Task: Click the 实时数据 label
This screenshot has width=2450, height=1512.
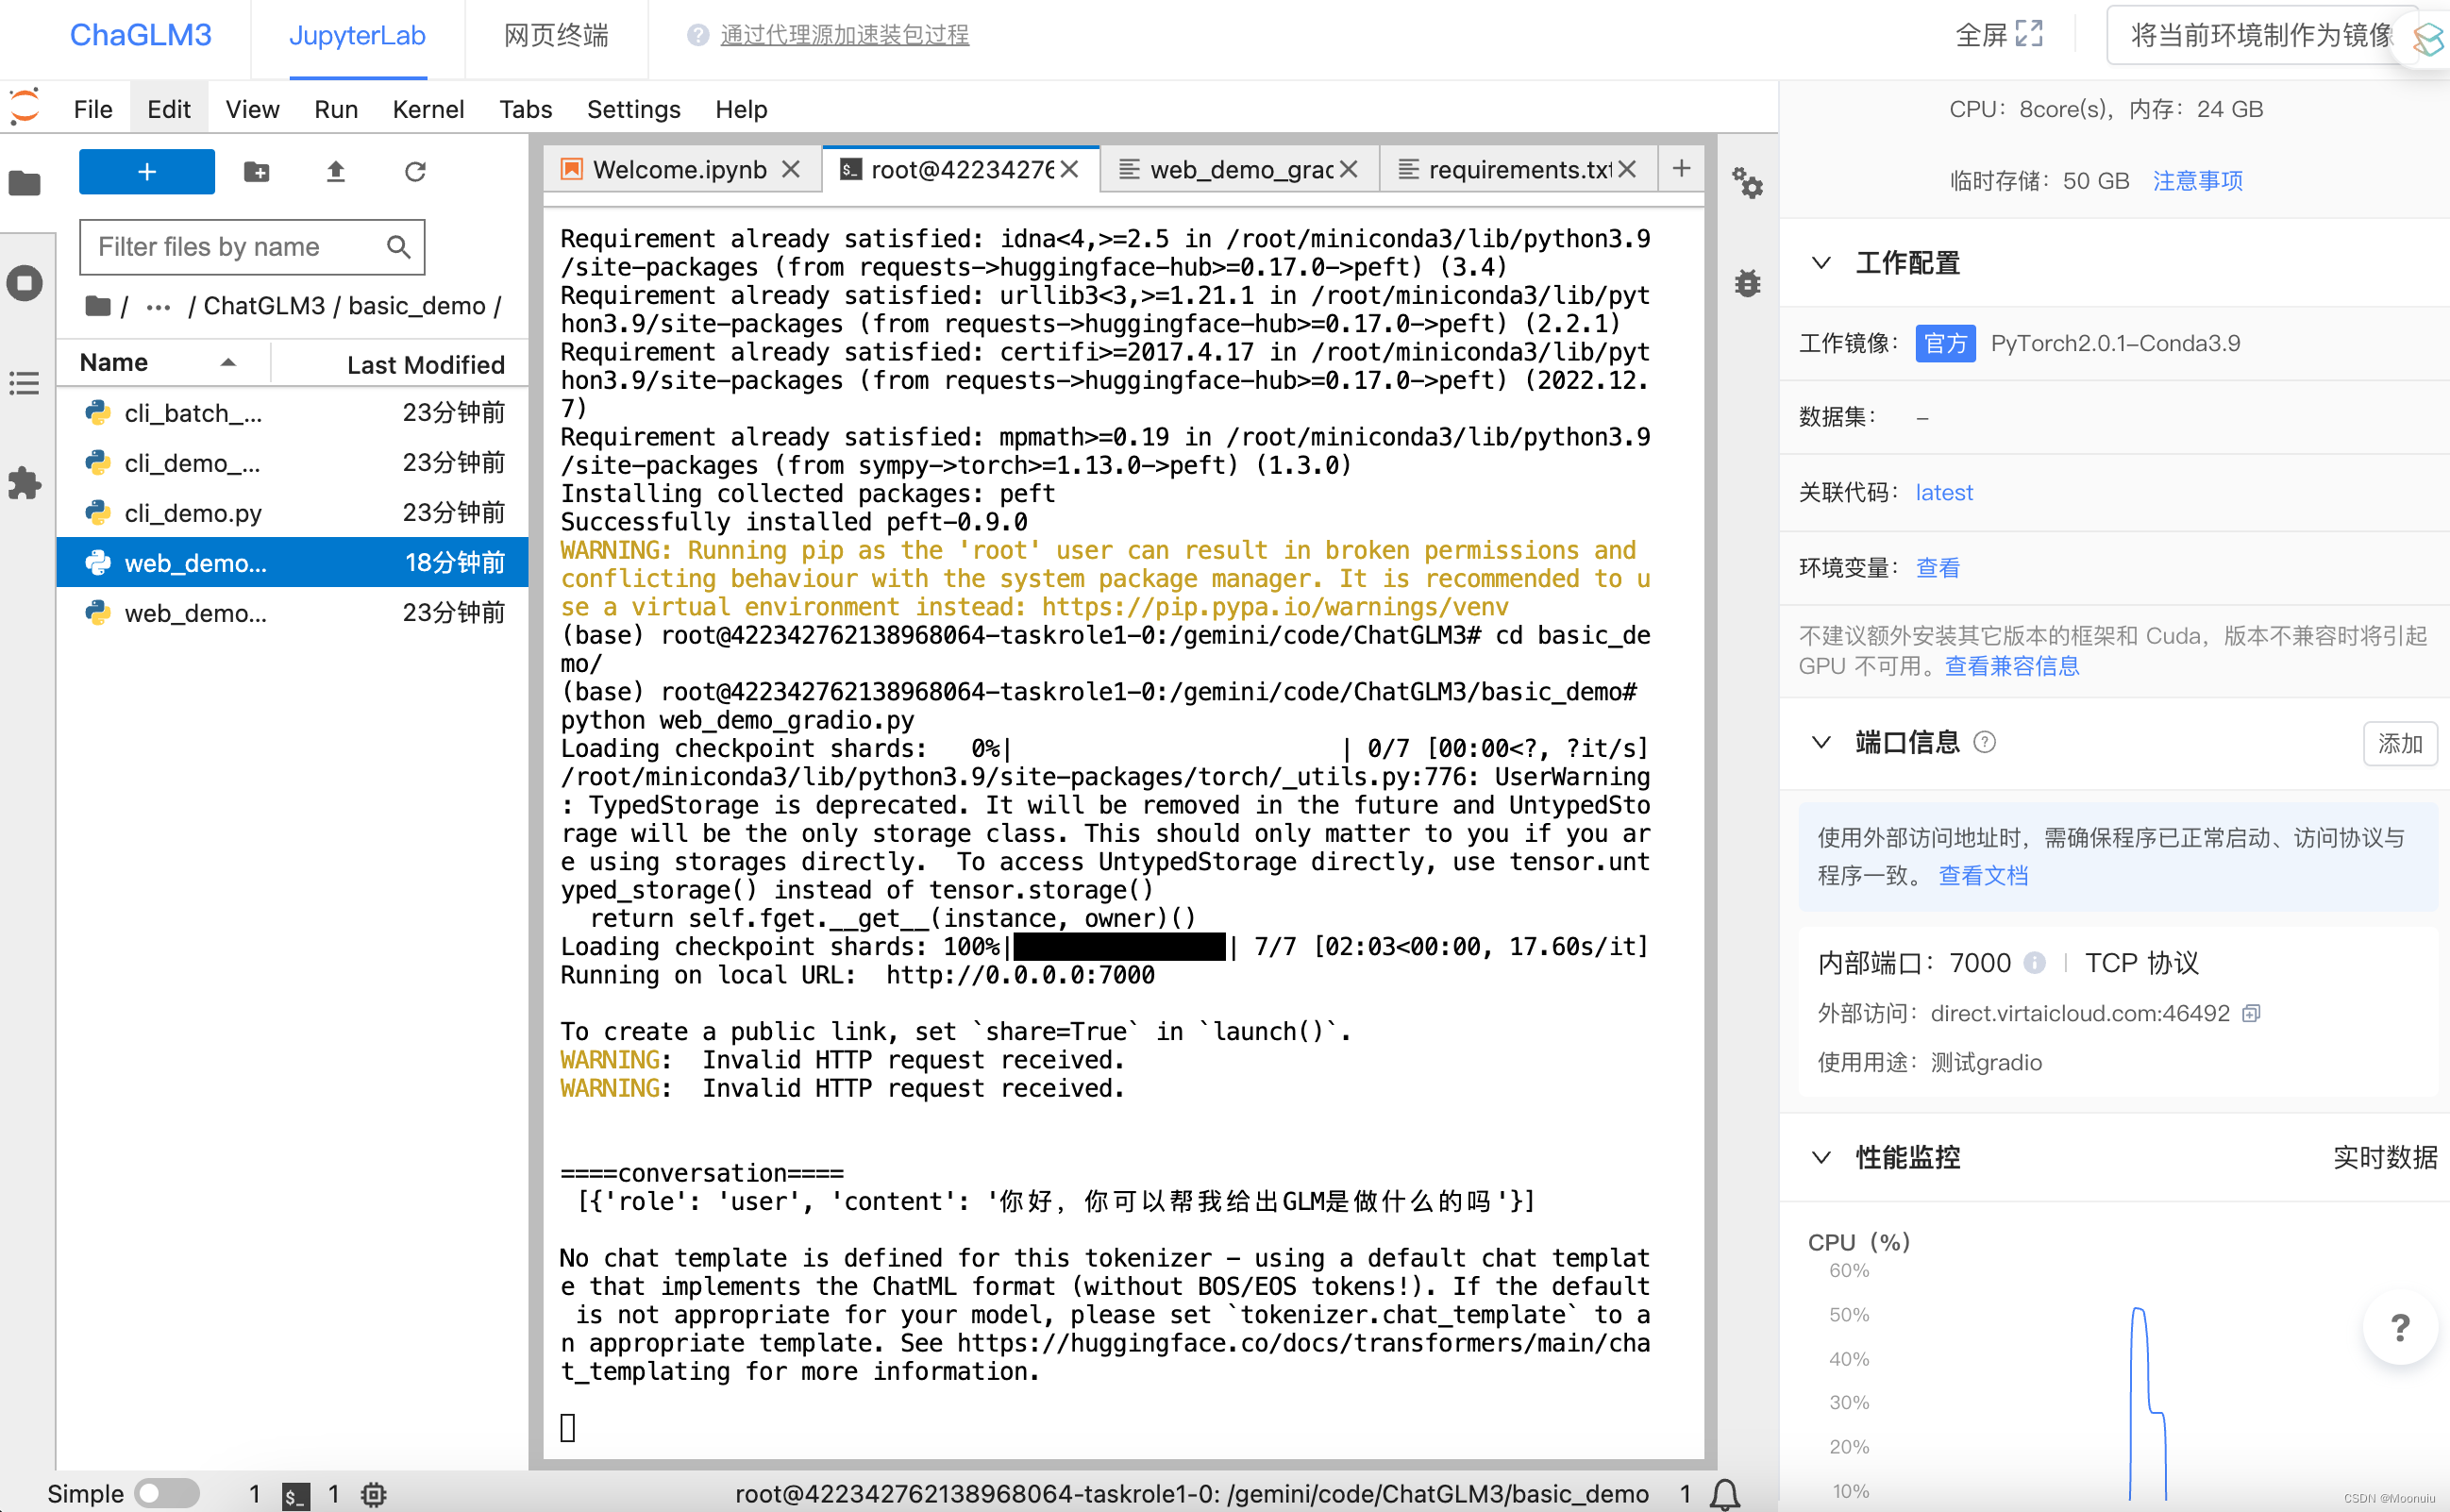Action: click(2384, 1157)
